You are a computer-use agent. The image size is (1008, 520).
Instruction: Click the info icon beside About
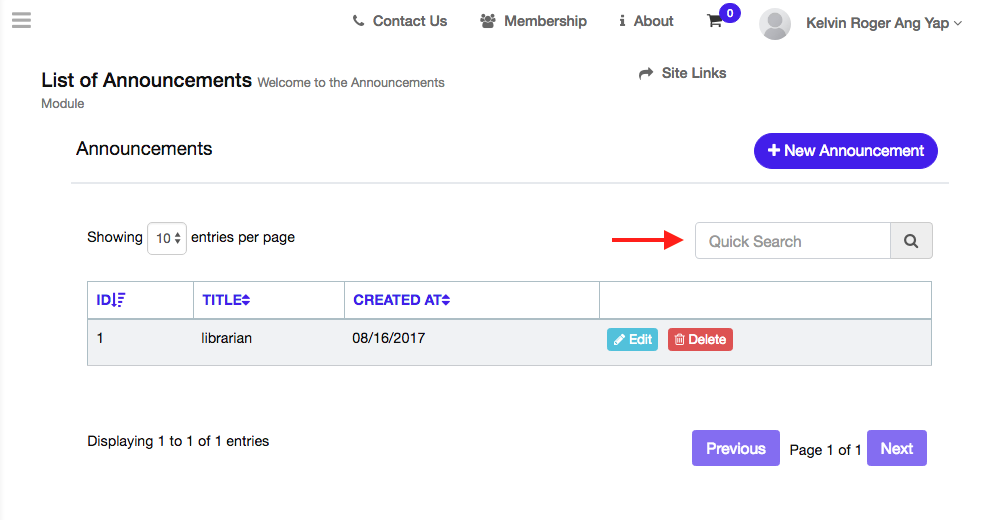622,21
